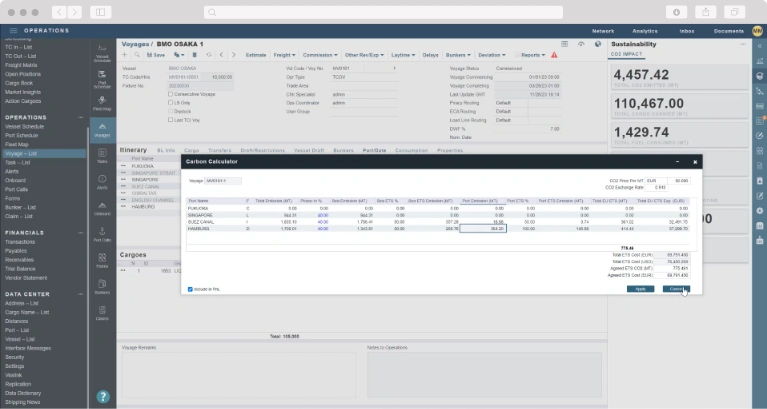Screen dimensions: 767x409
Task: Click the Save icon in voyage toolbar
Action: pos(148,55)
